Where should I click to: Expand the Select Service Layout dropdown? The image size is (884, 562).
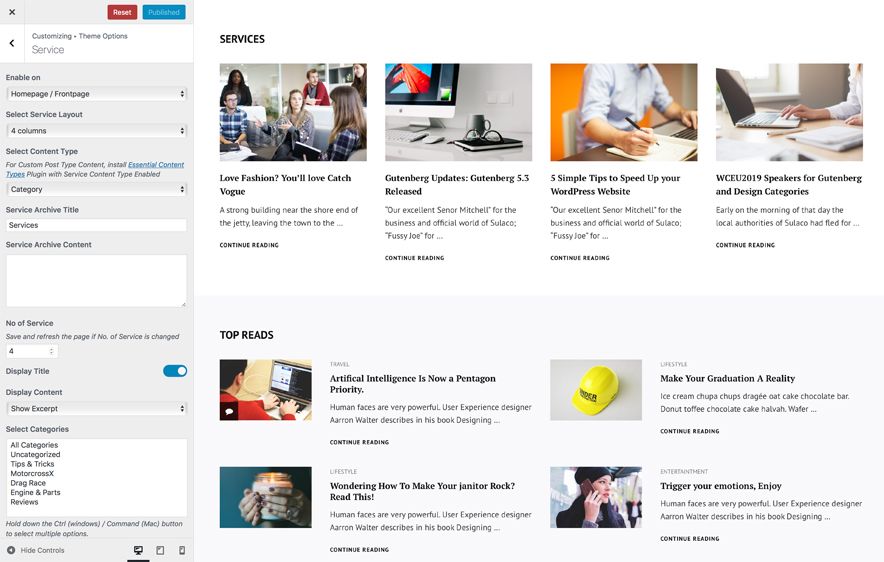[x=96, y=131]
